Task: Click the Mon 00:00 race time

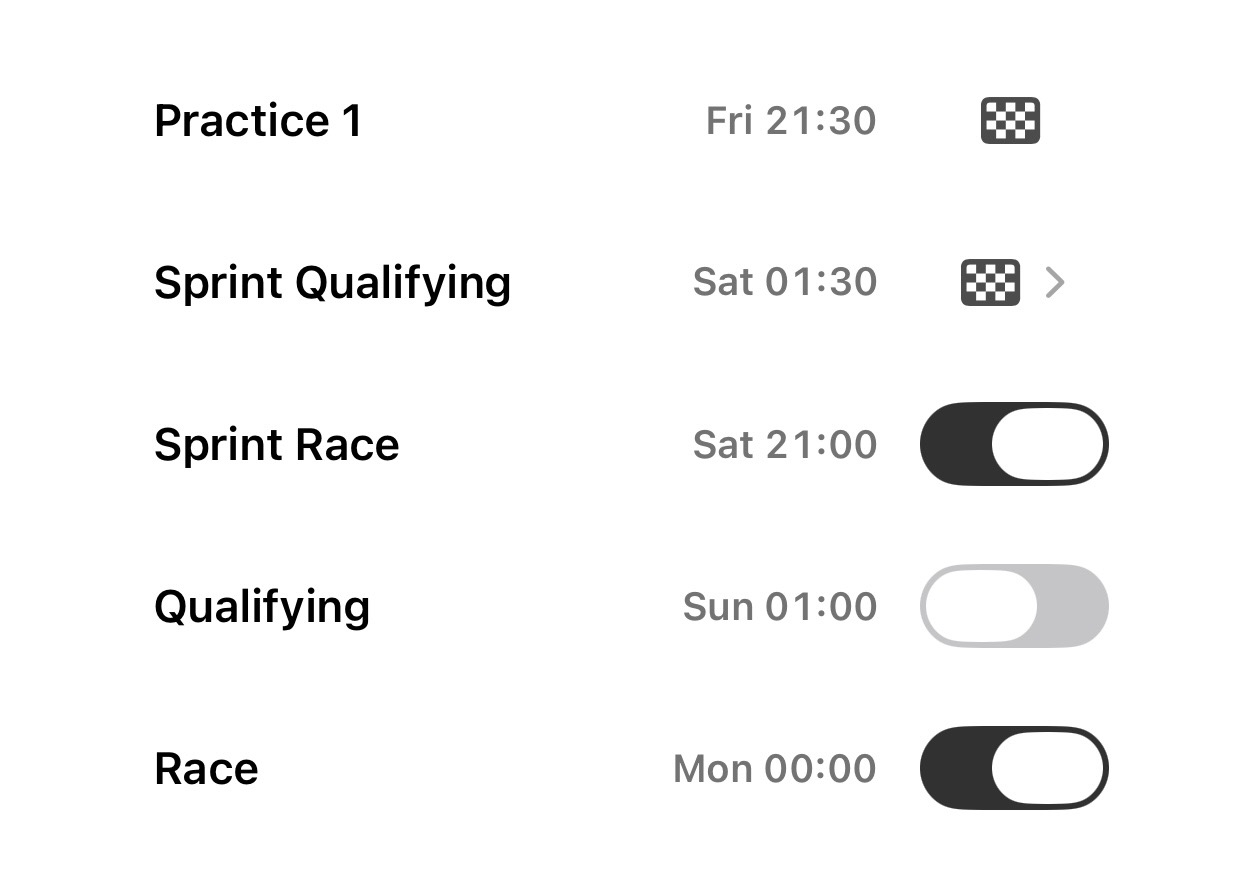Action: point(775,769)
